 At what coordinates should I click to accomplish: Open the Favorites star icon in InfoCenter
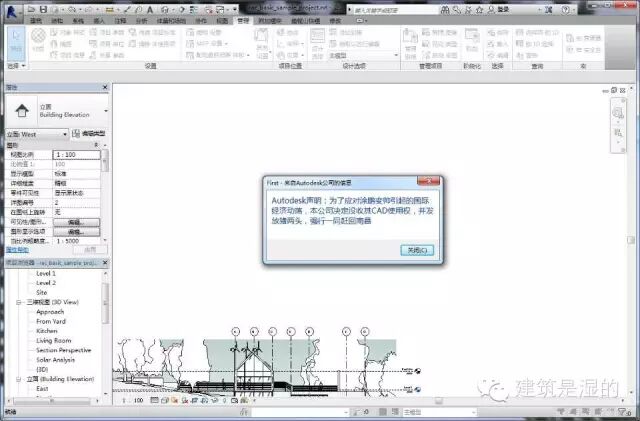click(x=480, y=9)
